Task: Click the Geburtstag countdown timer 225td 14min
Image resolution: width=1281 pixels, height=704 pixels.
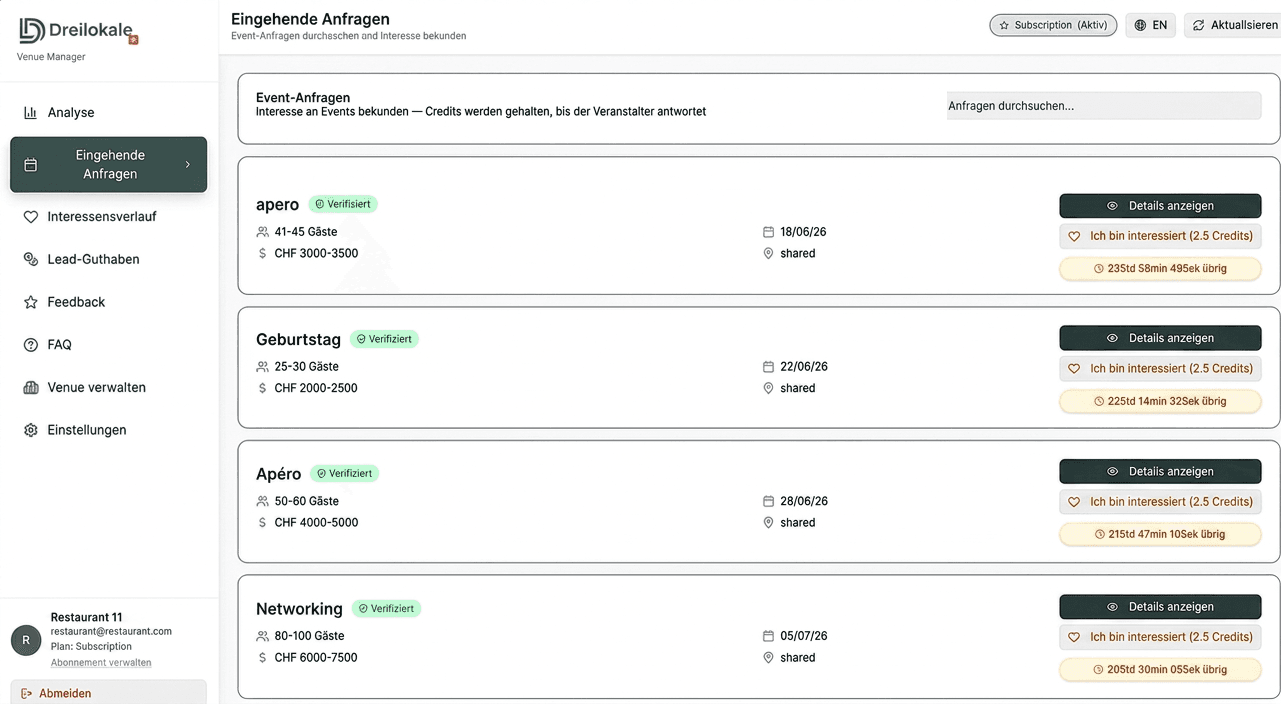Action: [1160, 401]
